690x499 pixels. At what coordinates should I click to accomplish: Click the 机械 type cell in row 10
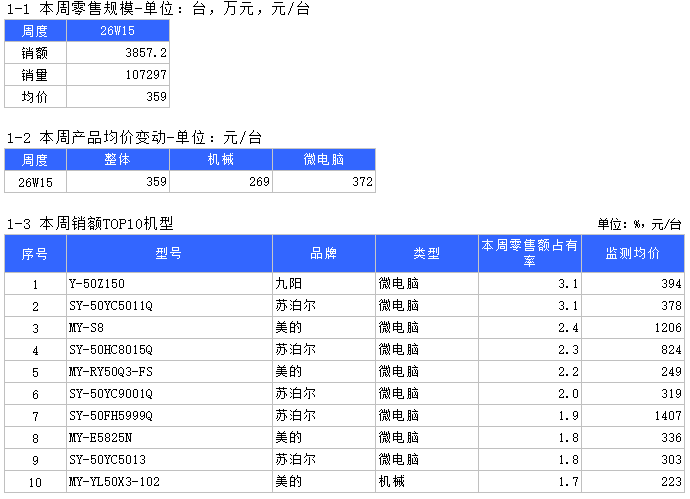pyautogui.click(x=427, y=481)
